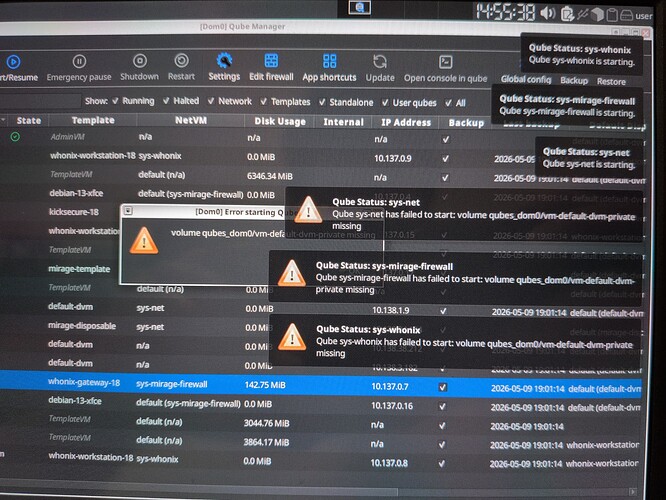Click the warning icon in sys-mirage-firewall failed notification
The image size is (666, 500).
coord(291,273)
